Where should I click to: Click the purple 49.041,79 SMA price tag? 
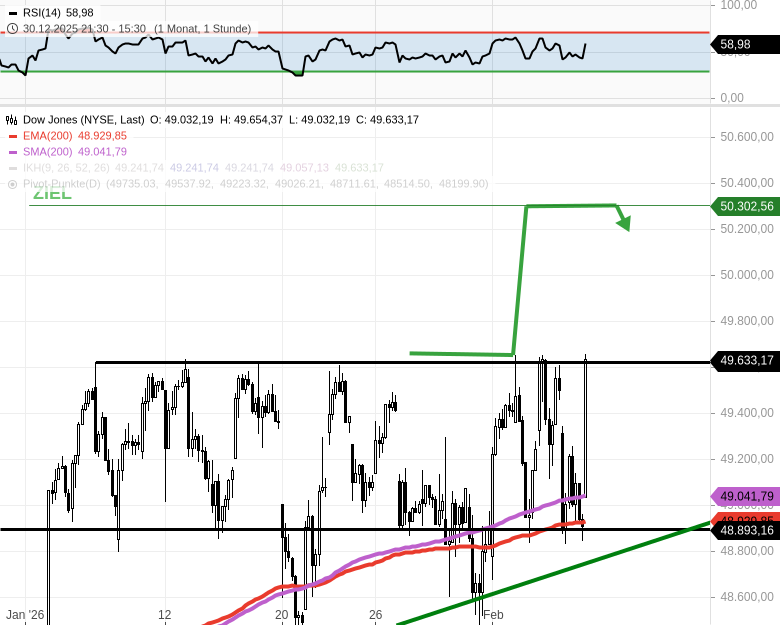[x=746, y=496]
